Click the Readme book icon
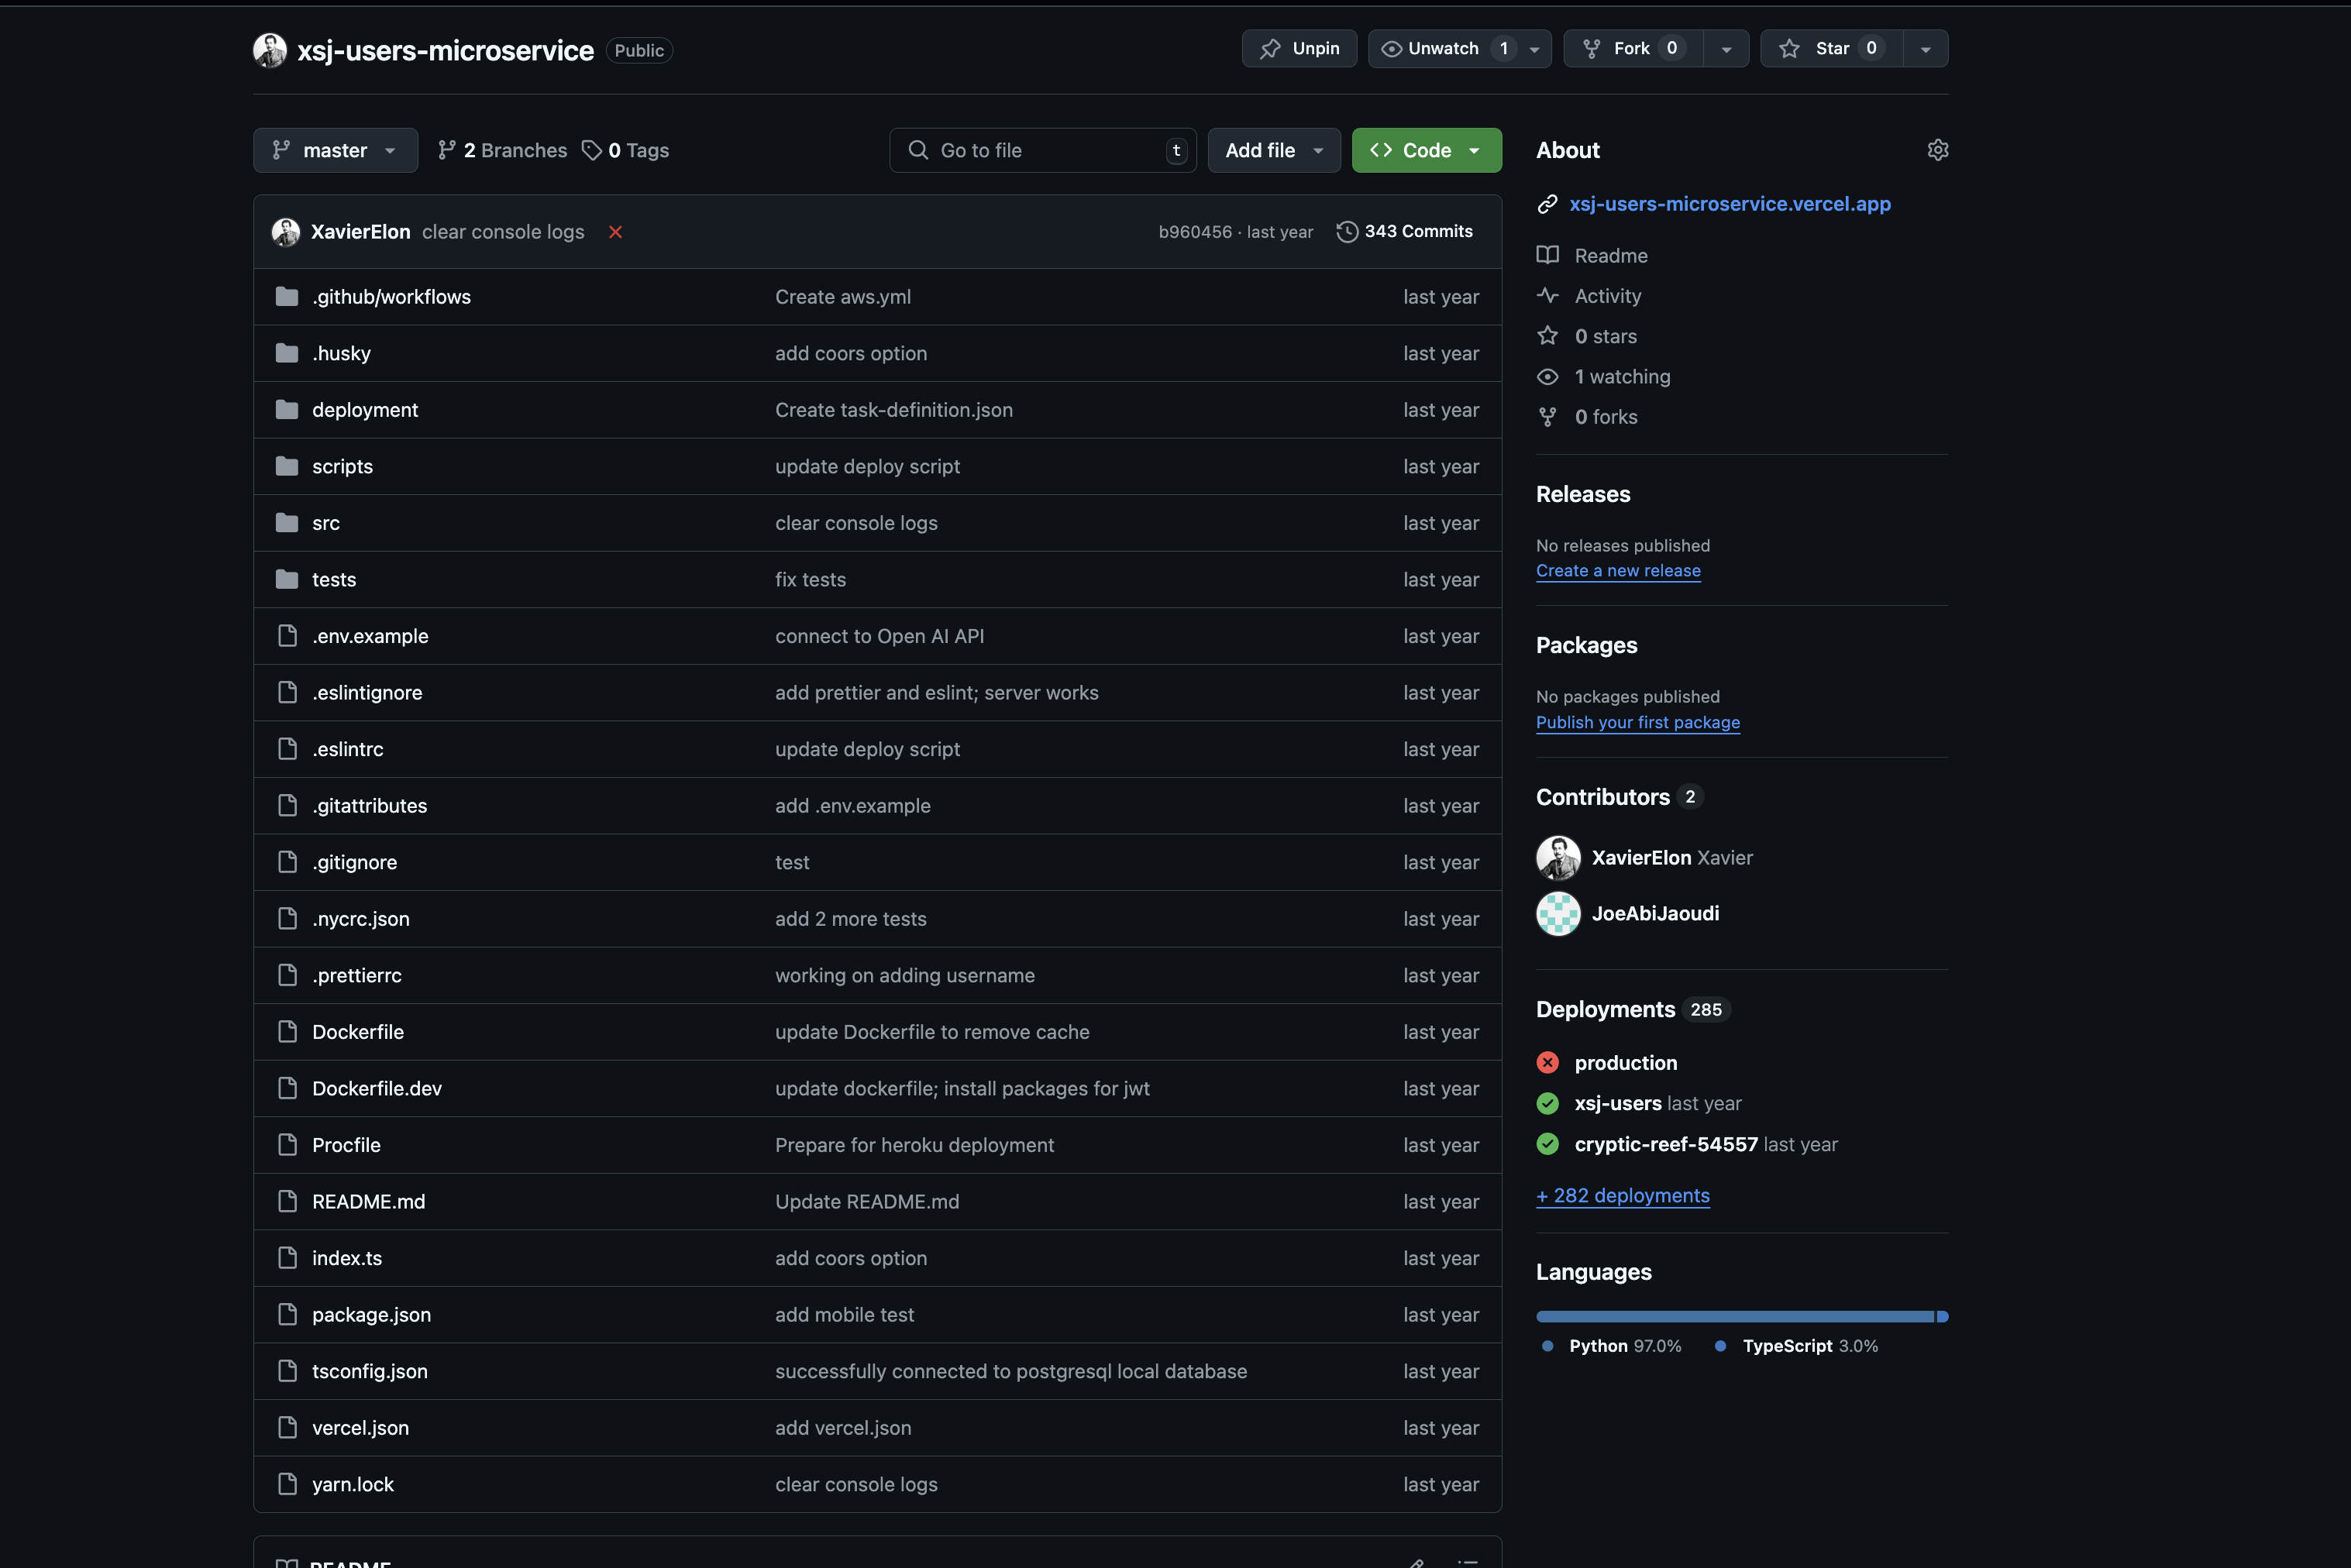This screenshot has height=1568, width=2351. [x=1547, y=255]
